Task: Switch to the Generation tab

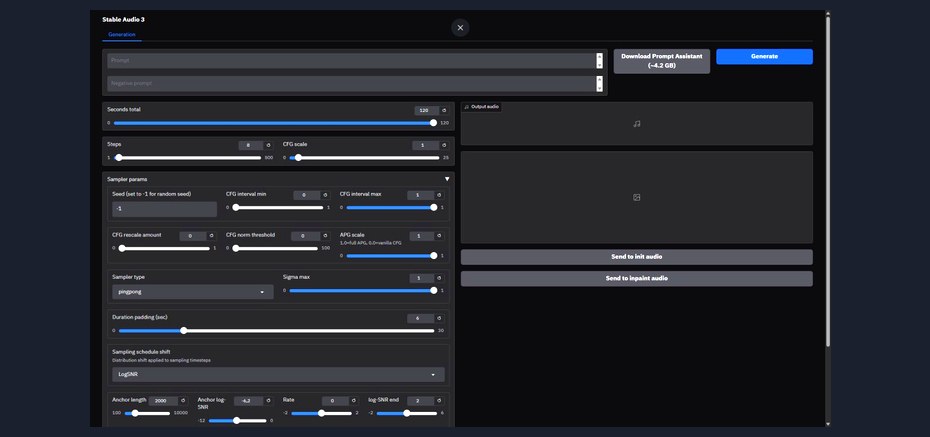Action: pyautogui.click(x=122, y=34)
